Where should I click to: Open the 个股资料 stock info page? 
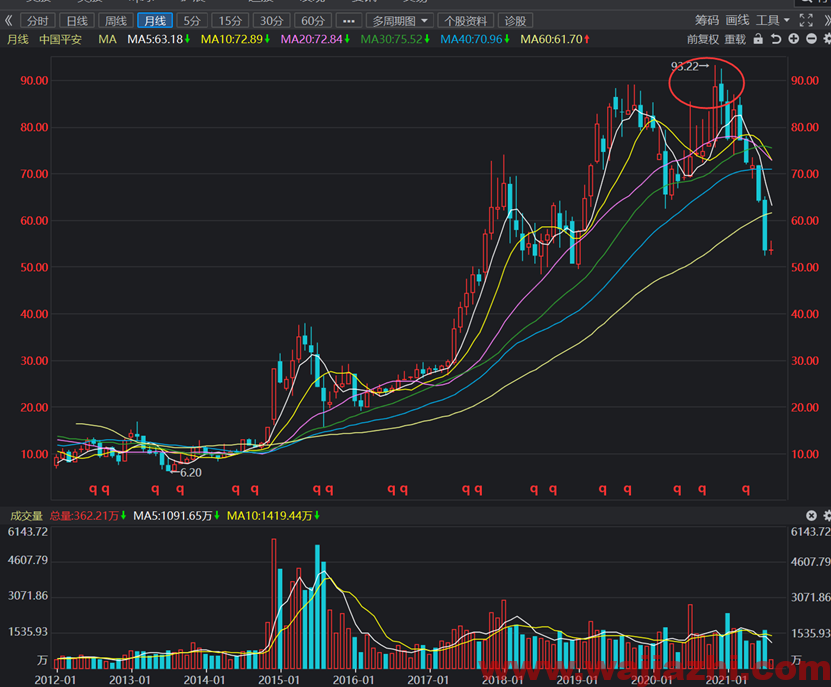[466, 21]
